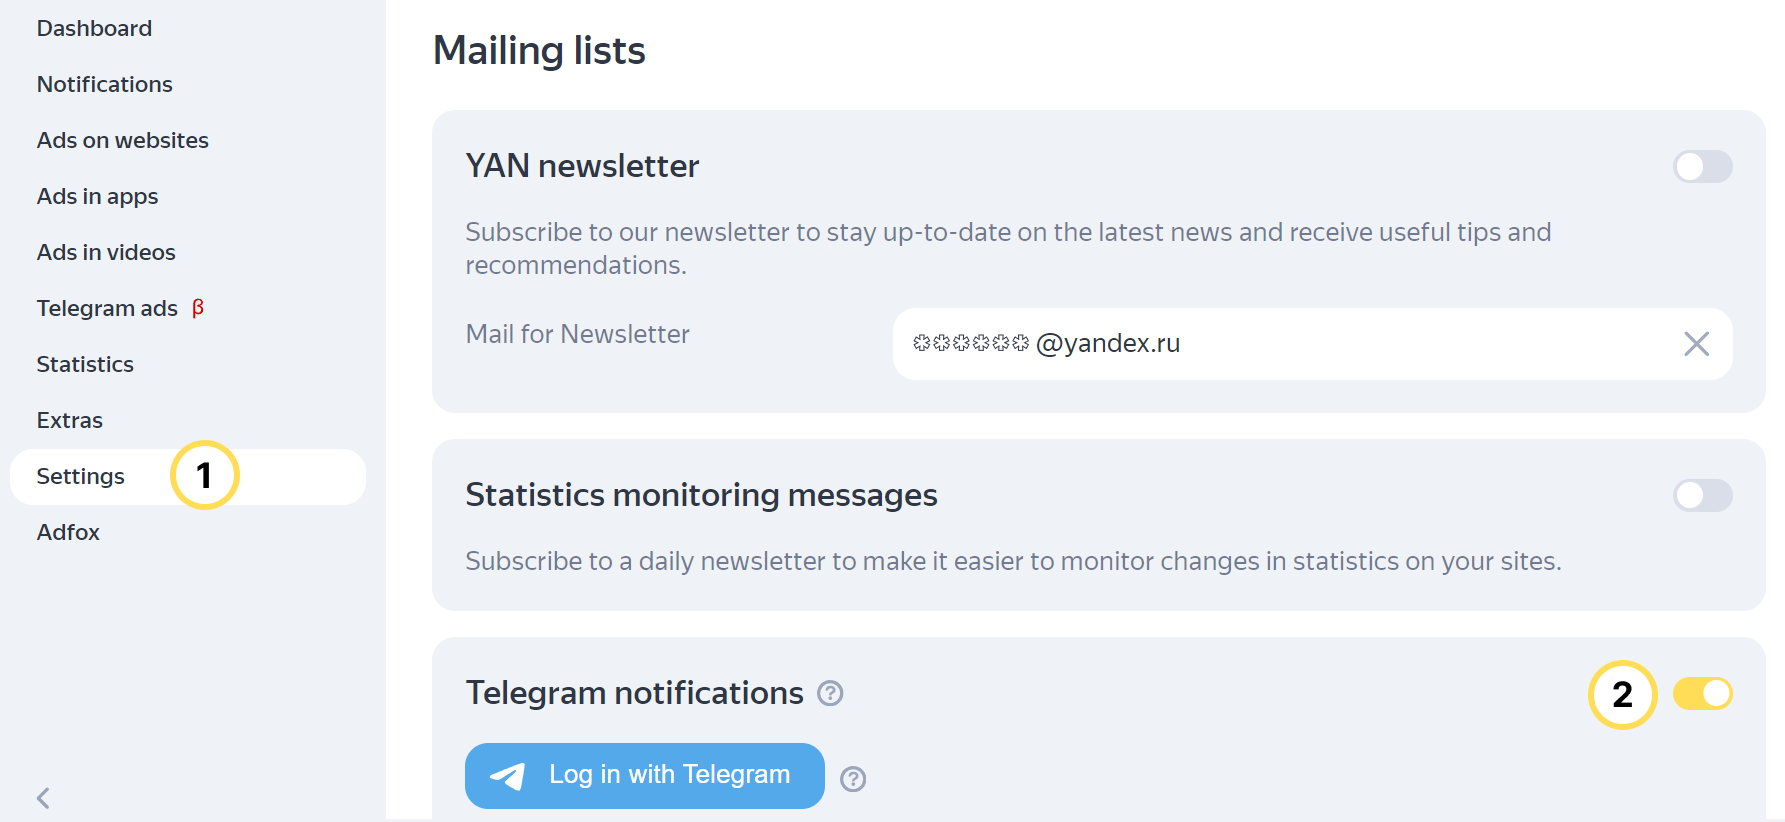Disable the Telegram notifications toggle
The width and height of the screenshot is (1785, 822).
pyautogui.click(x=1702, y=694)
